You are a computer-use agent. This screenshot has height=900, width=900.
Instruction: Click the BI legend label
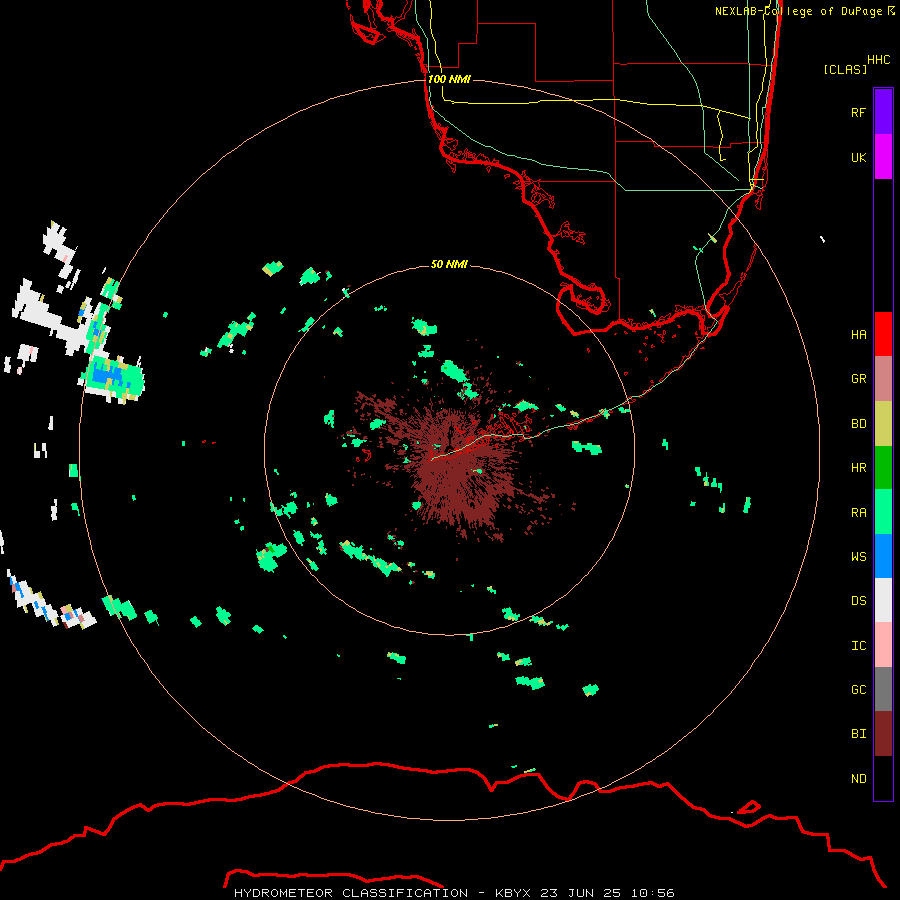(x=858, y=734)
